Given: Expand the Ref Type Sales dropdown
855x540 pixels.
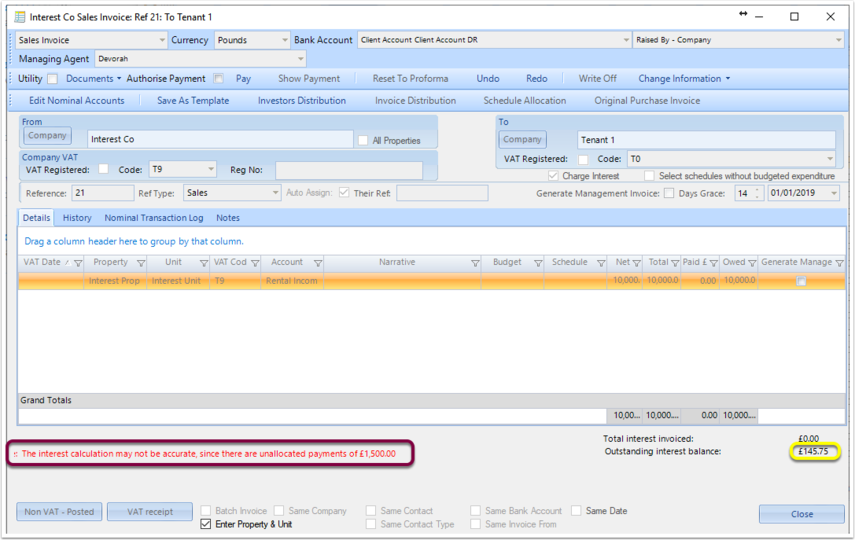Looking at the screenshot, I should click(x=275, y=193).
